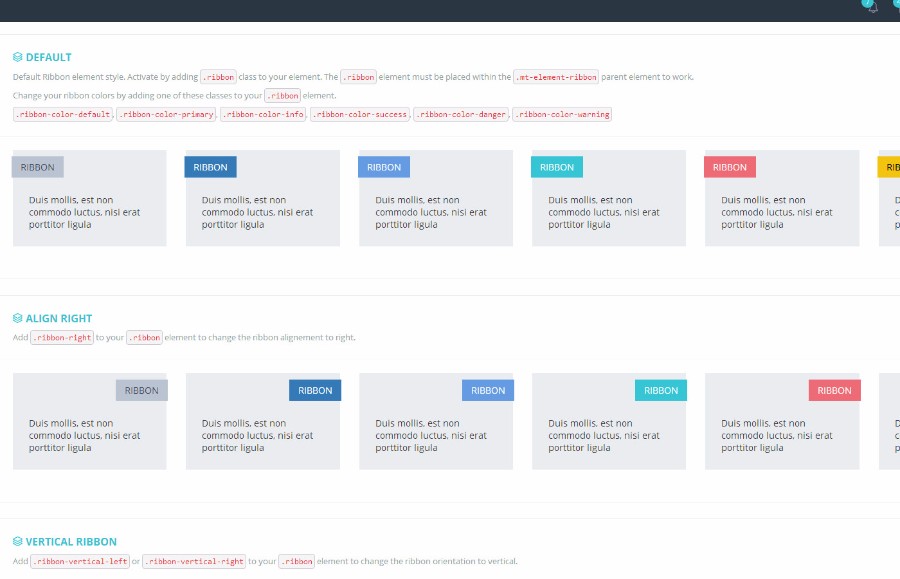This screenshot has width=900, height=579.
Task: Click the grey RIBBON badge on the first card
Action: pos(38,166)
